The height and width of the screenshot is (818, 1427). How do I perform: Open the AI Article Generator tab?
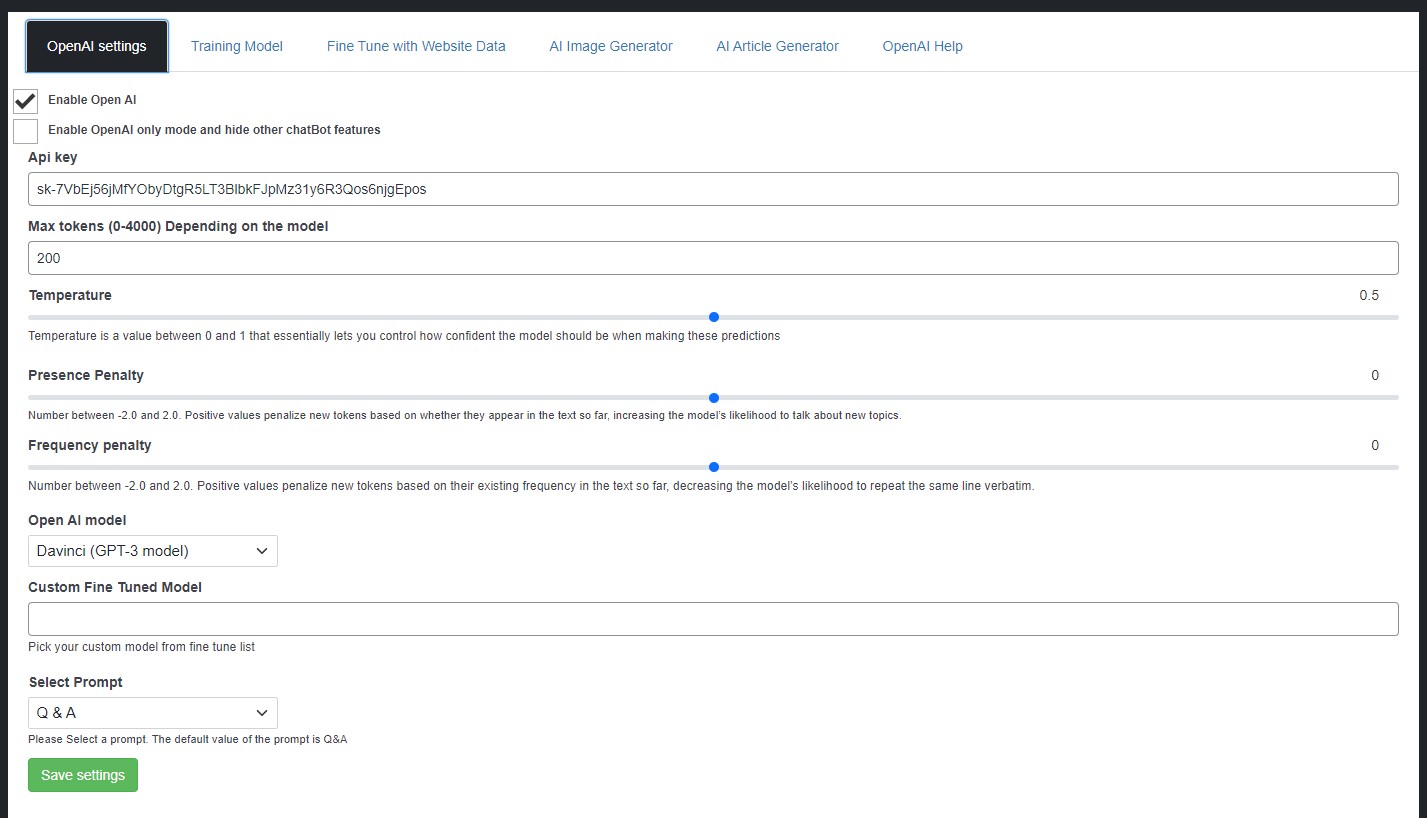pyautogui.click(x=778, y=46)
